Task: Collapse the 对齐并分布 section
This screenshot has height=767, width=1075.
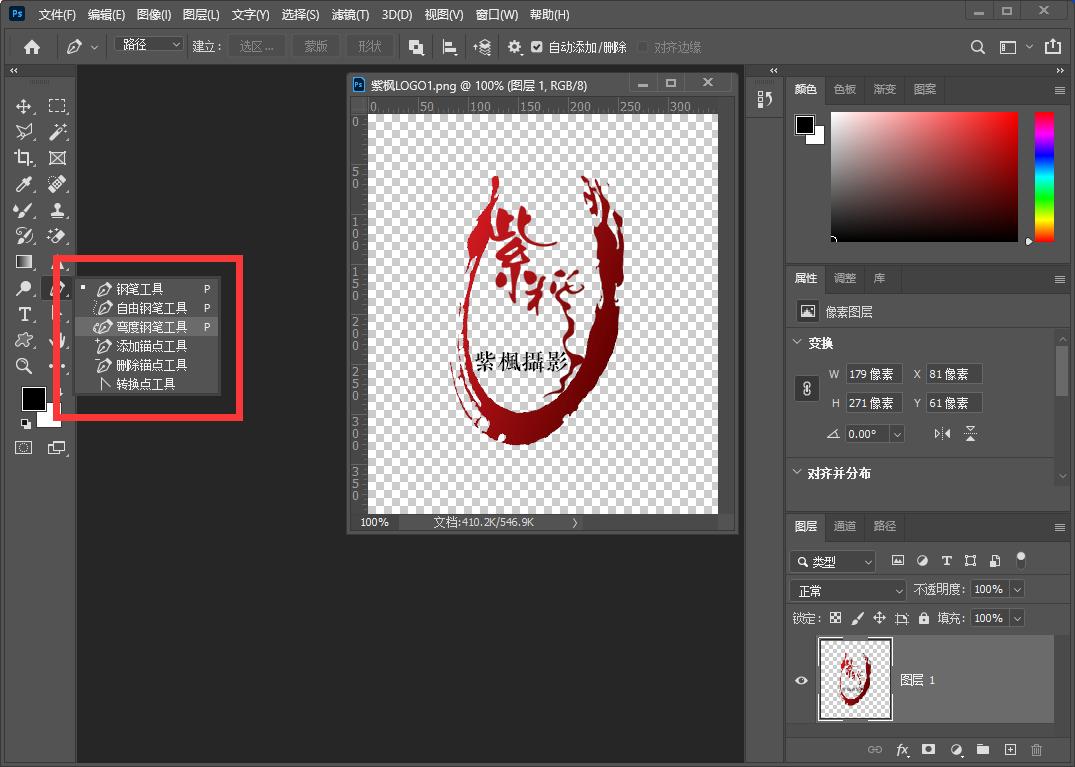Action: pos(797,472)
